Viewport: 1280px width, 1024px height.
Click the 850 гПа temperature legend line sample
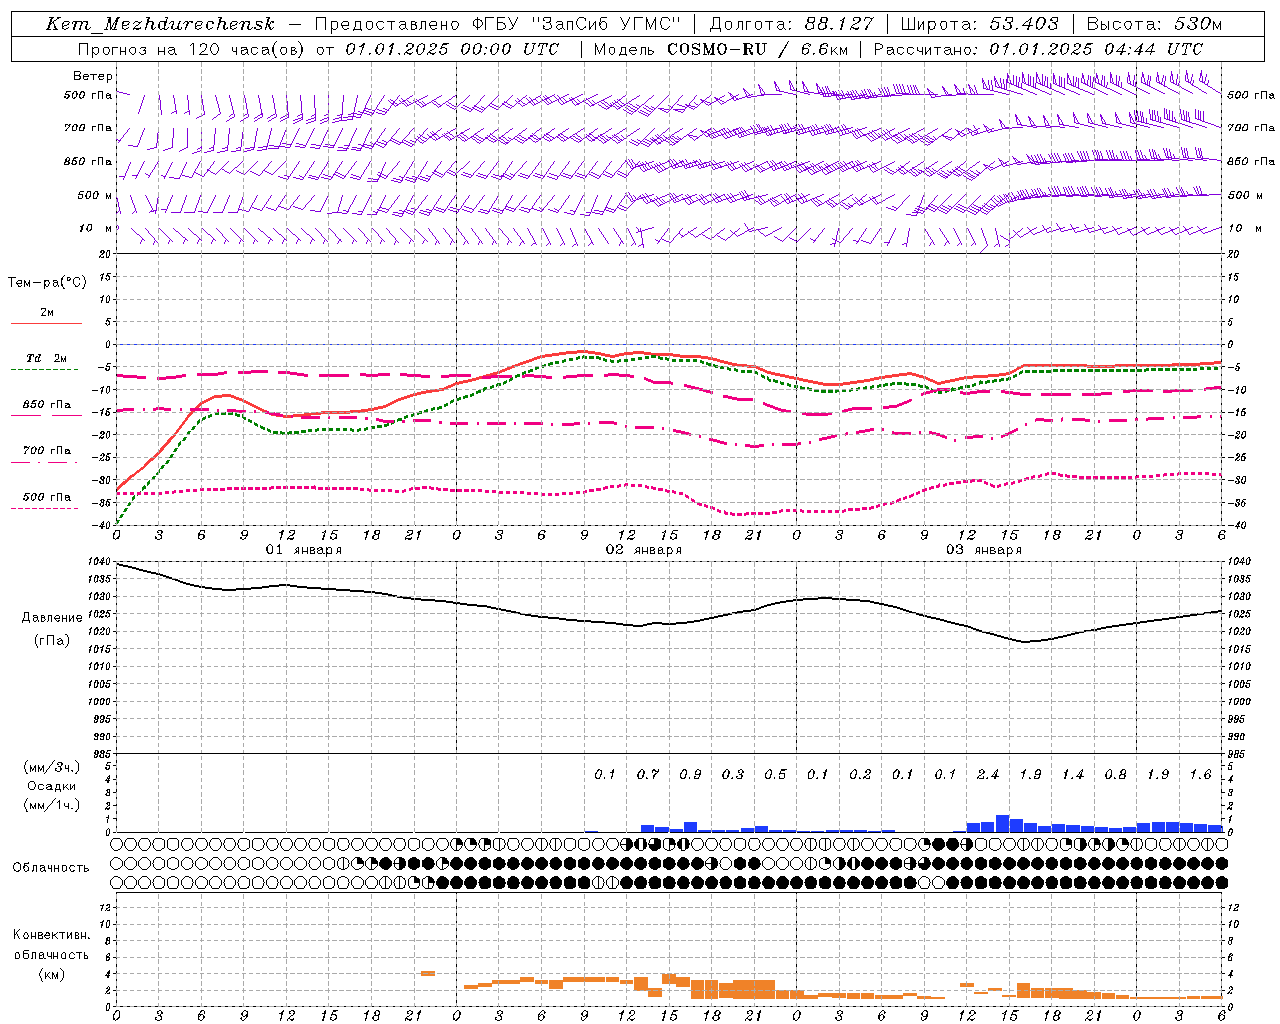46,415
